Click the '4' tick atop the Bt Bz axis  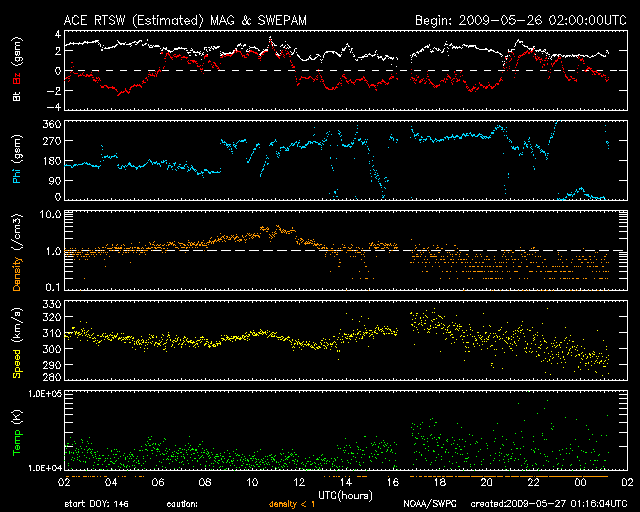click(x=58, y=34)
